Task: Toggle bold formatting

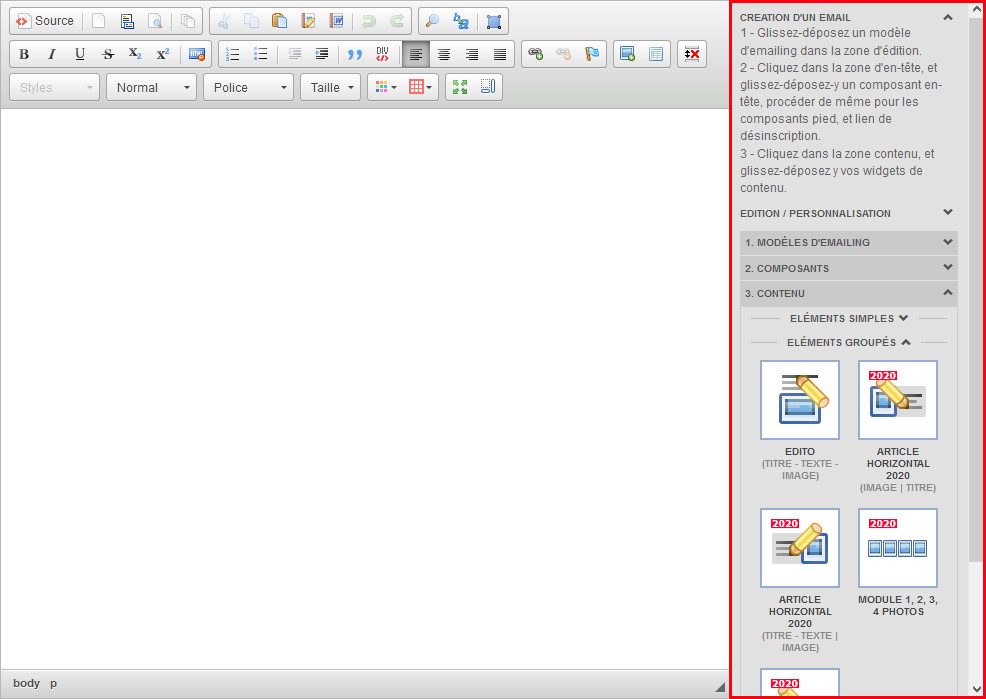Action: (24, 54)
